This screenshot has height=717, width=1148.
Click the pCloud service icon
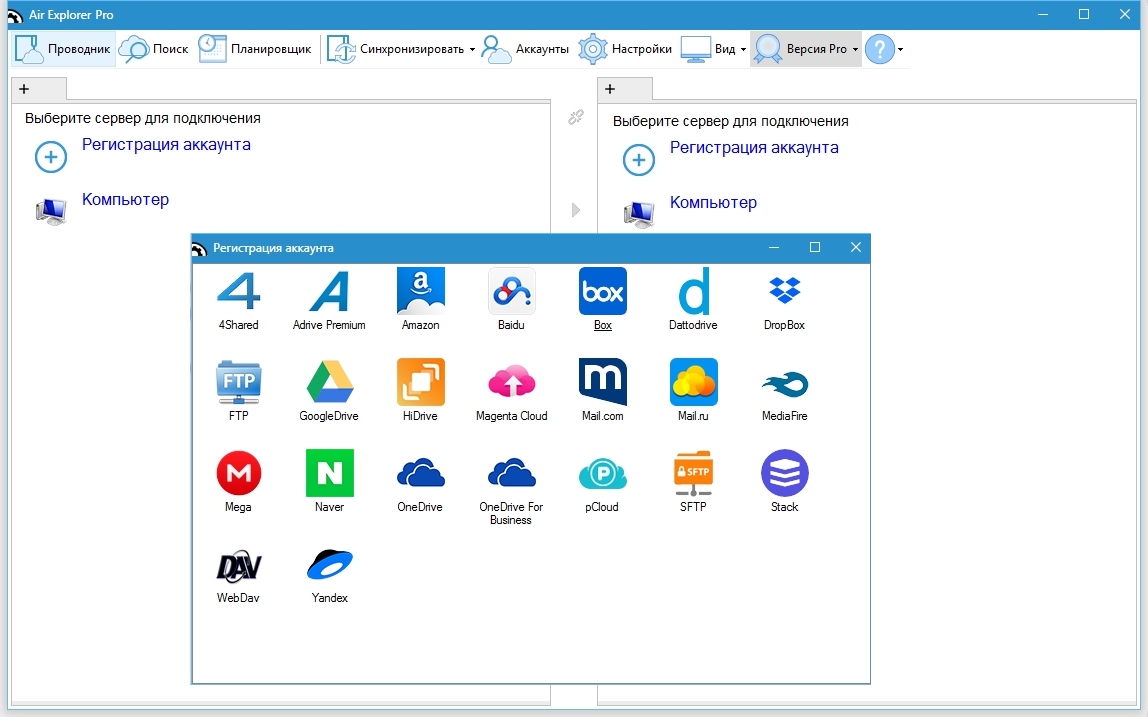pyautogui.click(x=602, y=474)
